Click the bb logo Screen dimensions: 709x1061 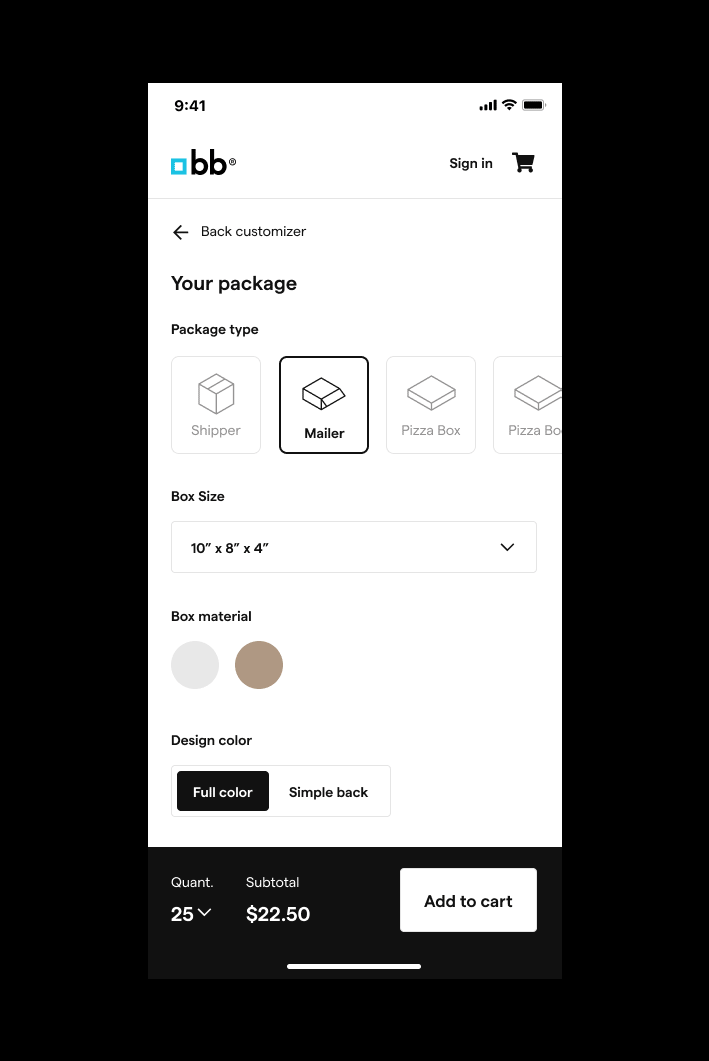pos(203,162)
